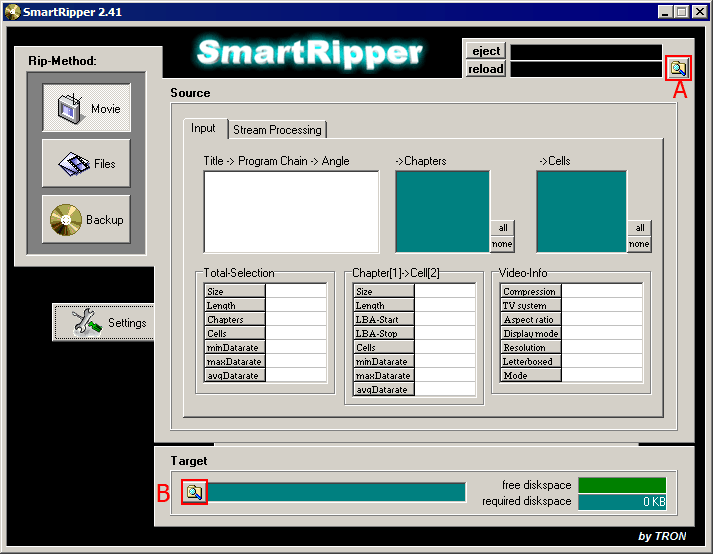Viewport: 713px width, 554px height.
Task: Click Mode in Video-Info
Action: coord(572,376)
